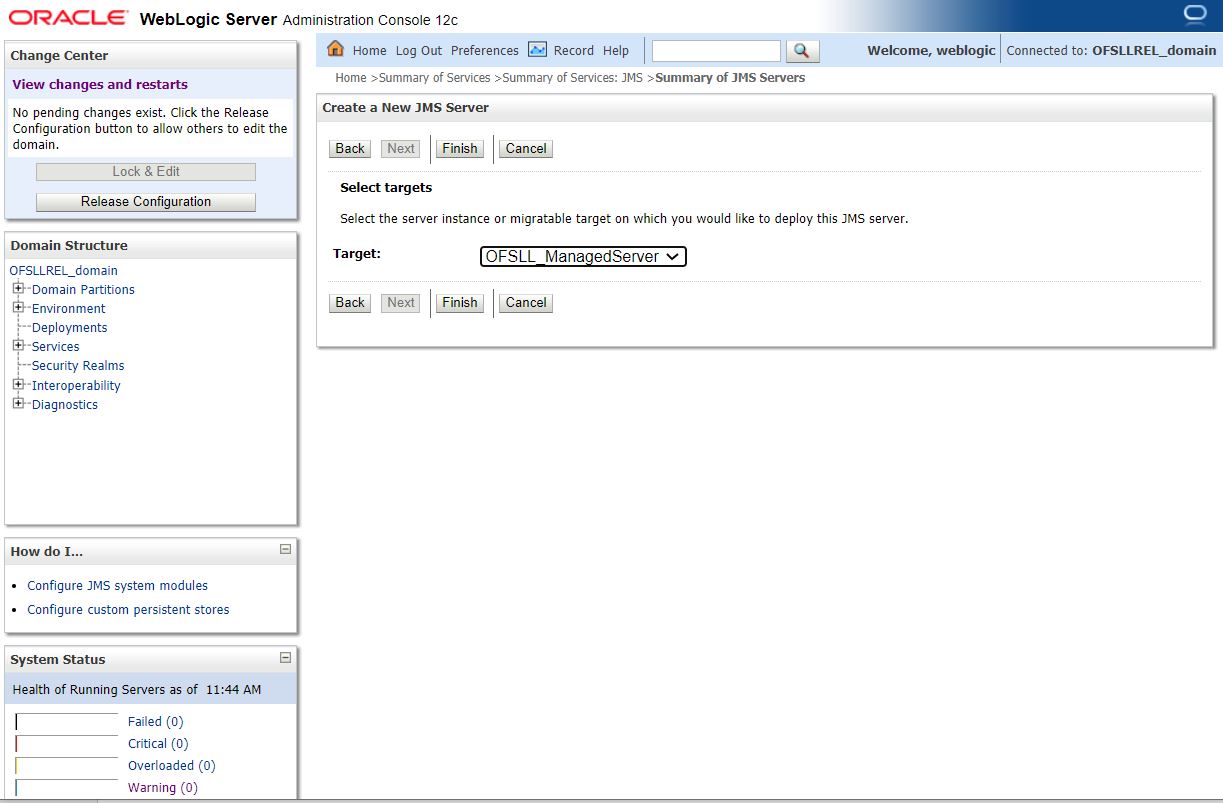Click the Change Center panel header
The width and height of the screenshot is (1223, 803).
click(151, 55)
